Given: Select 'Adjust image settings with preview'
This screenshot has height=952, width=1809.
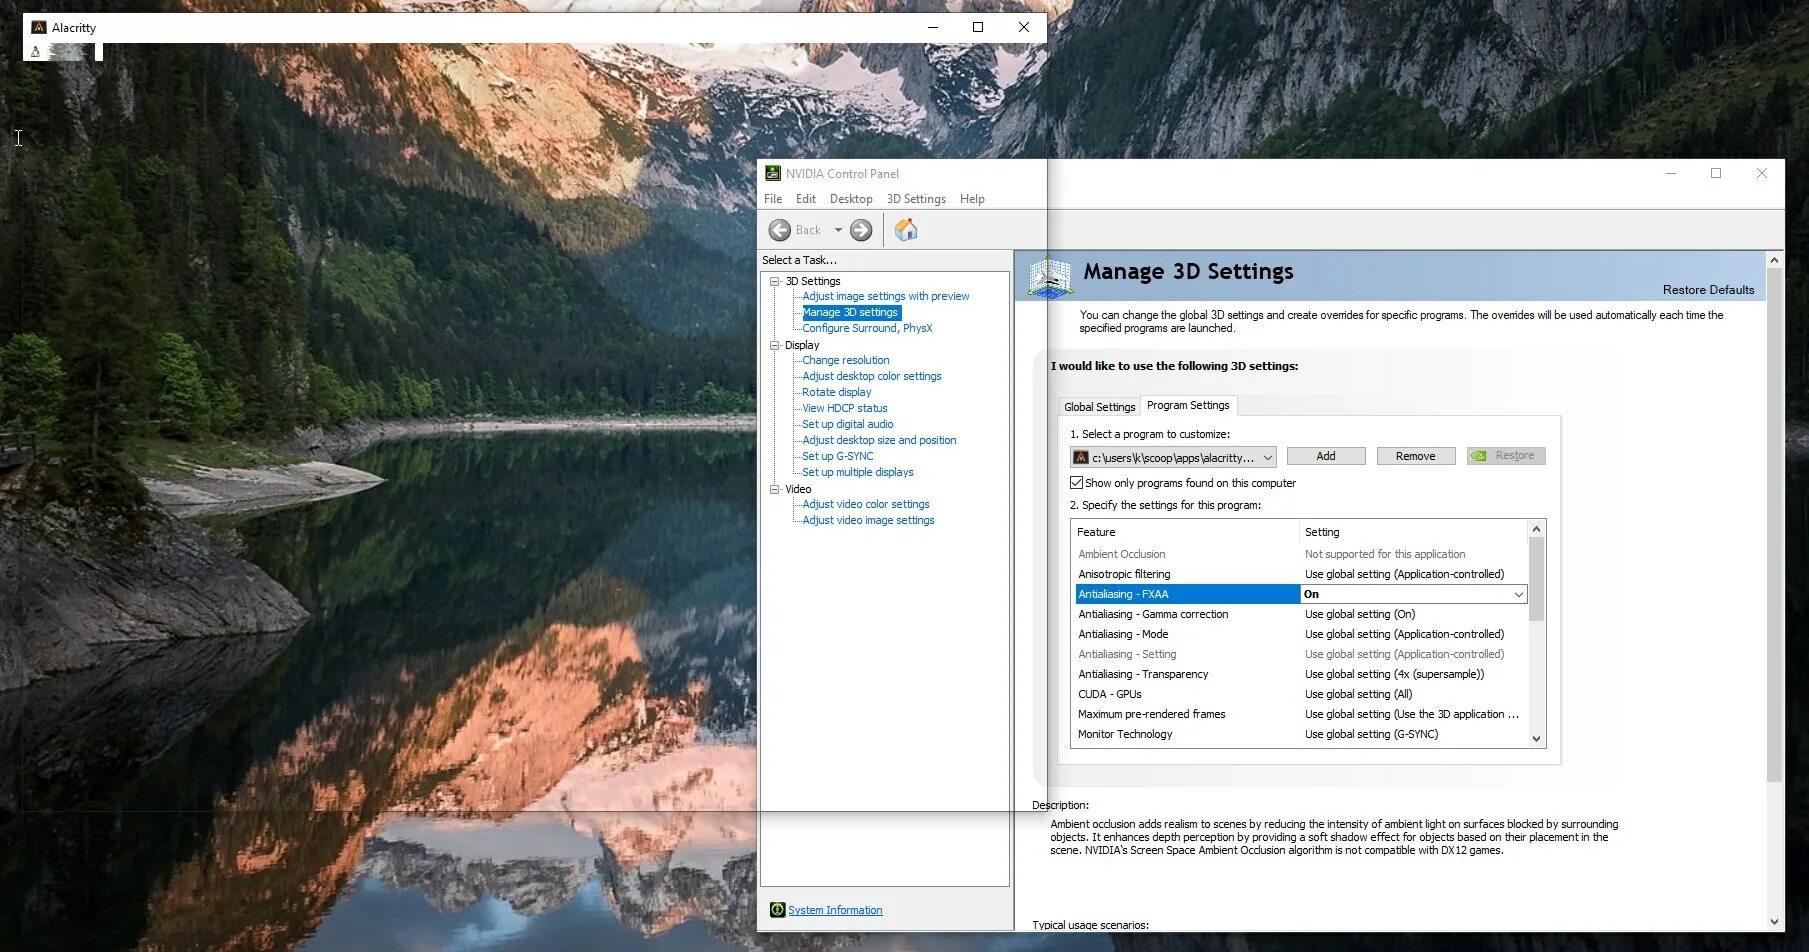Looking at the screenshot, I should tap(885, 296).
